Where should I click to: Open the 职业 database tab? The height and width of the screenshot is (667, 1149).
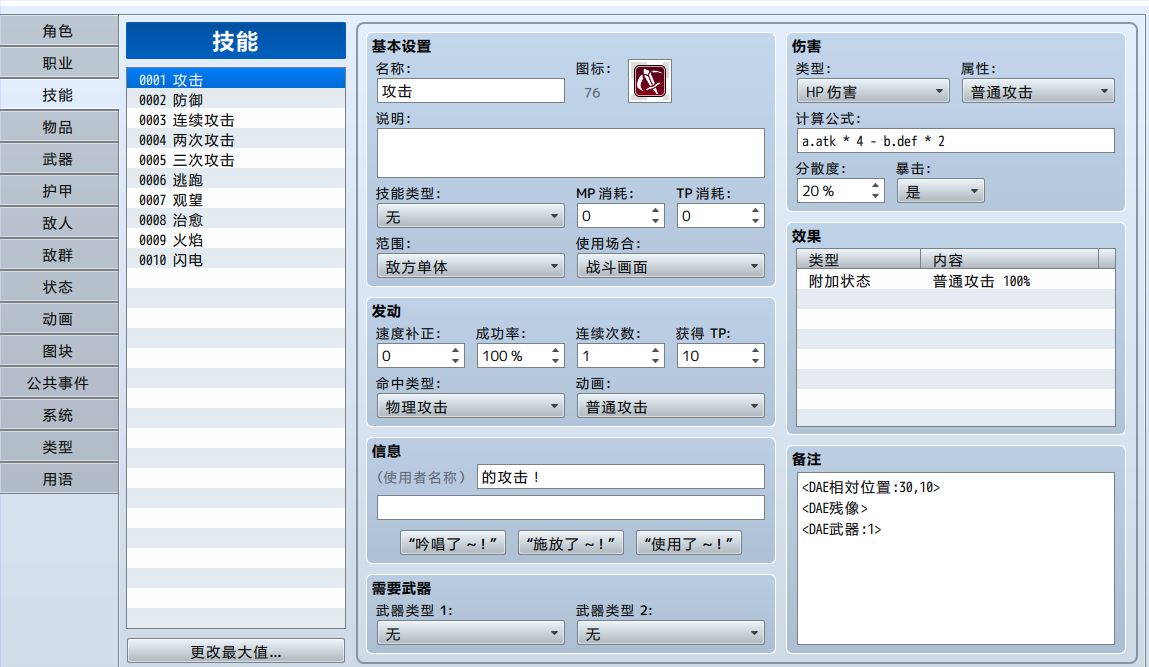point(59,63)
